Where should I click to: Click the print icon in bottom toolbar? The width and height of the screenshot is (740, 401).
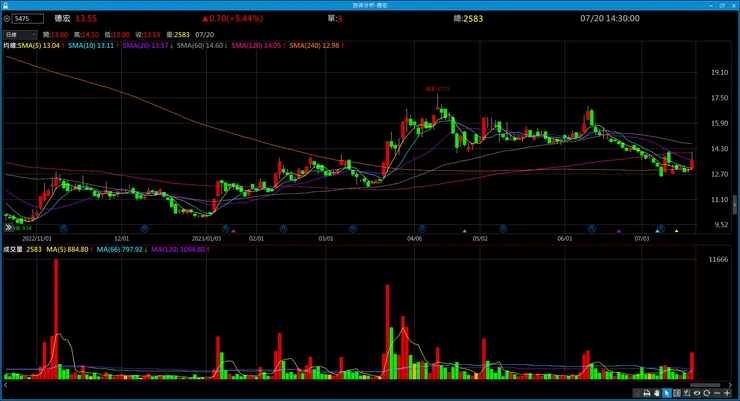(x=647, y=393)
